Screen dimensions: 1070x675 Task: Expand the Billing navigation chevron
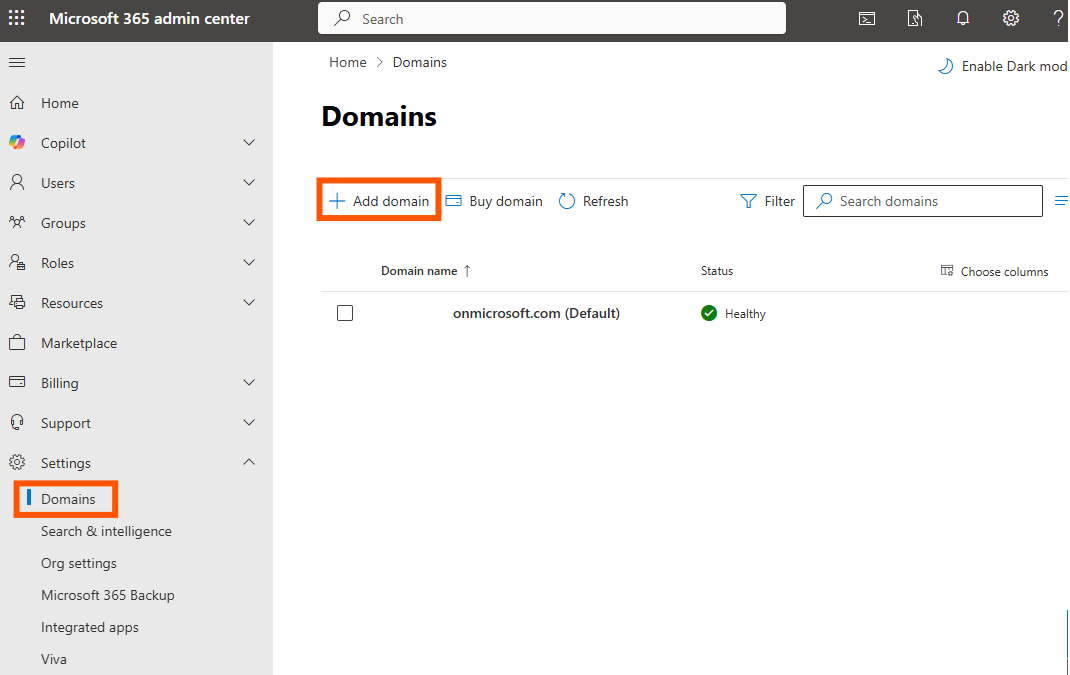pyautogui.click(x=249, y=383)
